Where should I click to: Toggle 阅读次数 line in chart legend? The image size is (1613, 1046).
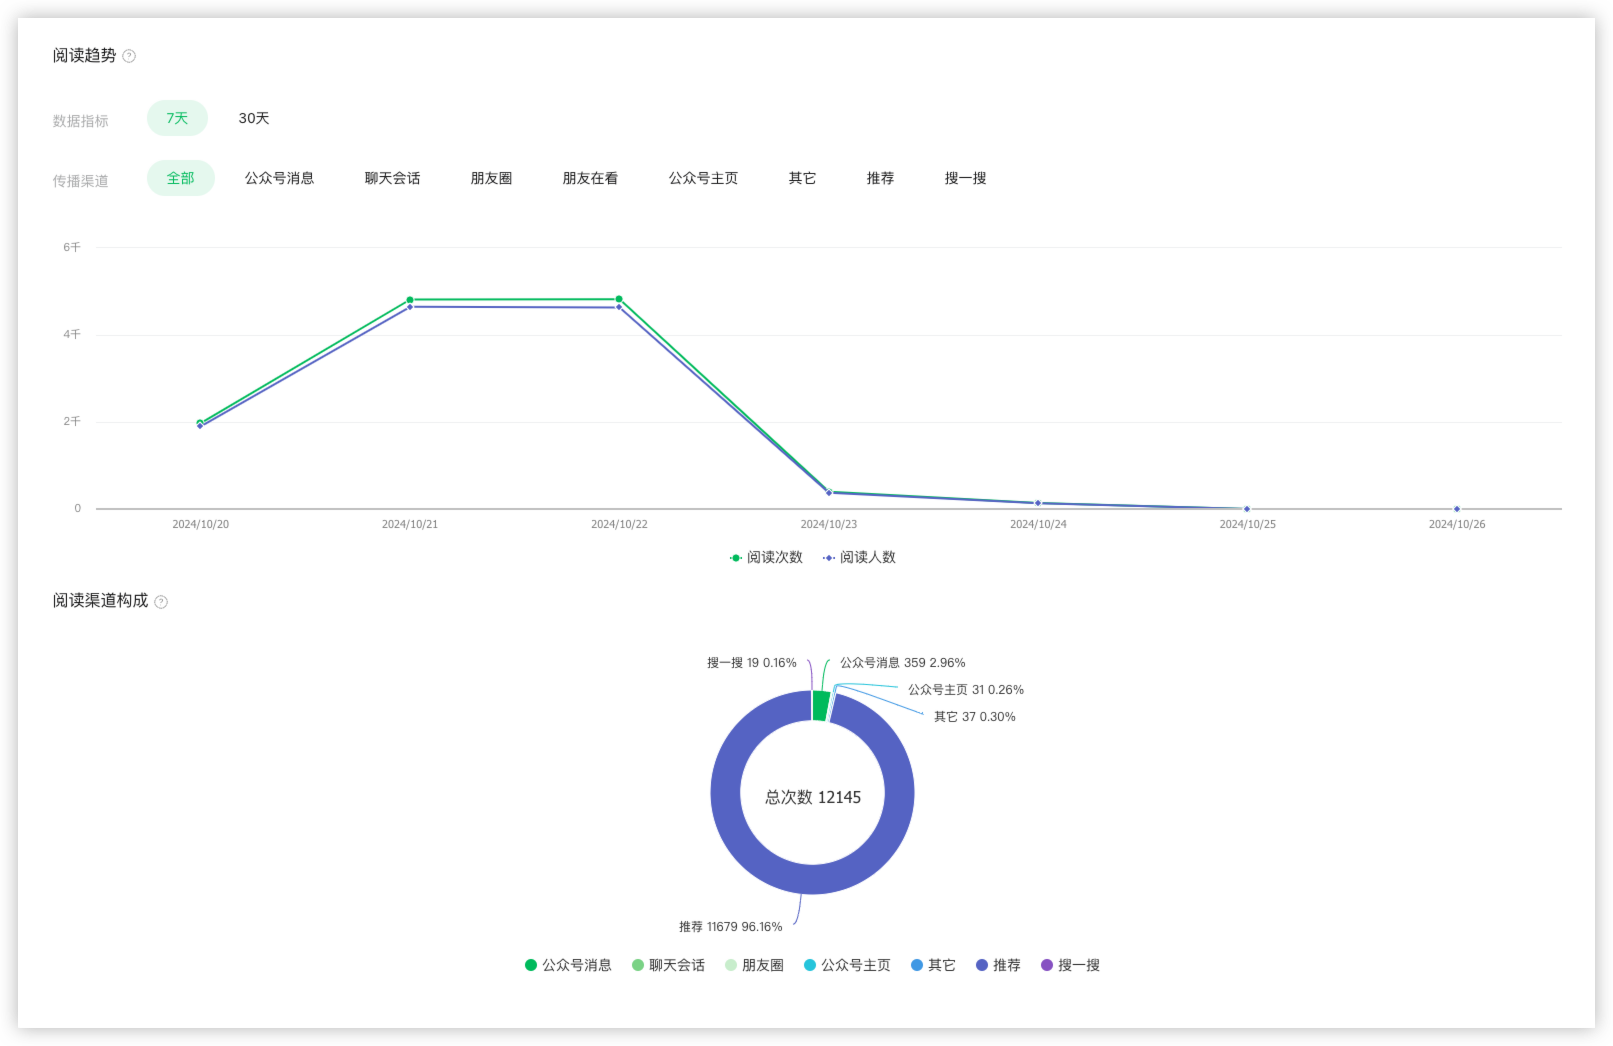(766, 558)
